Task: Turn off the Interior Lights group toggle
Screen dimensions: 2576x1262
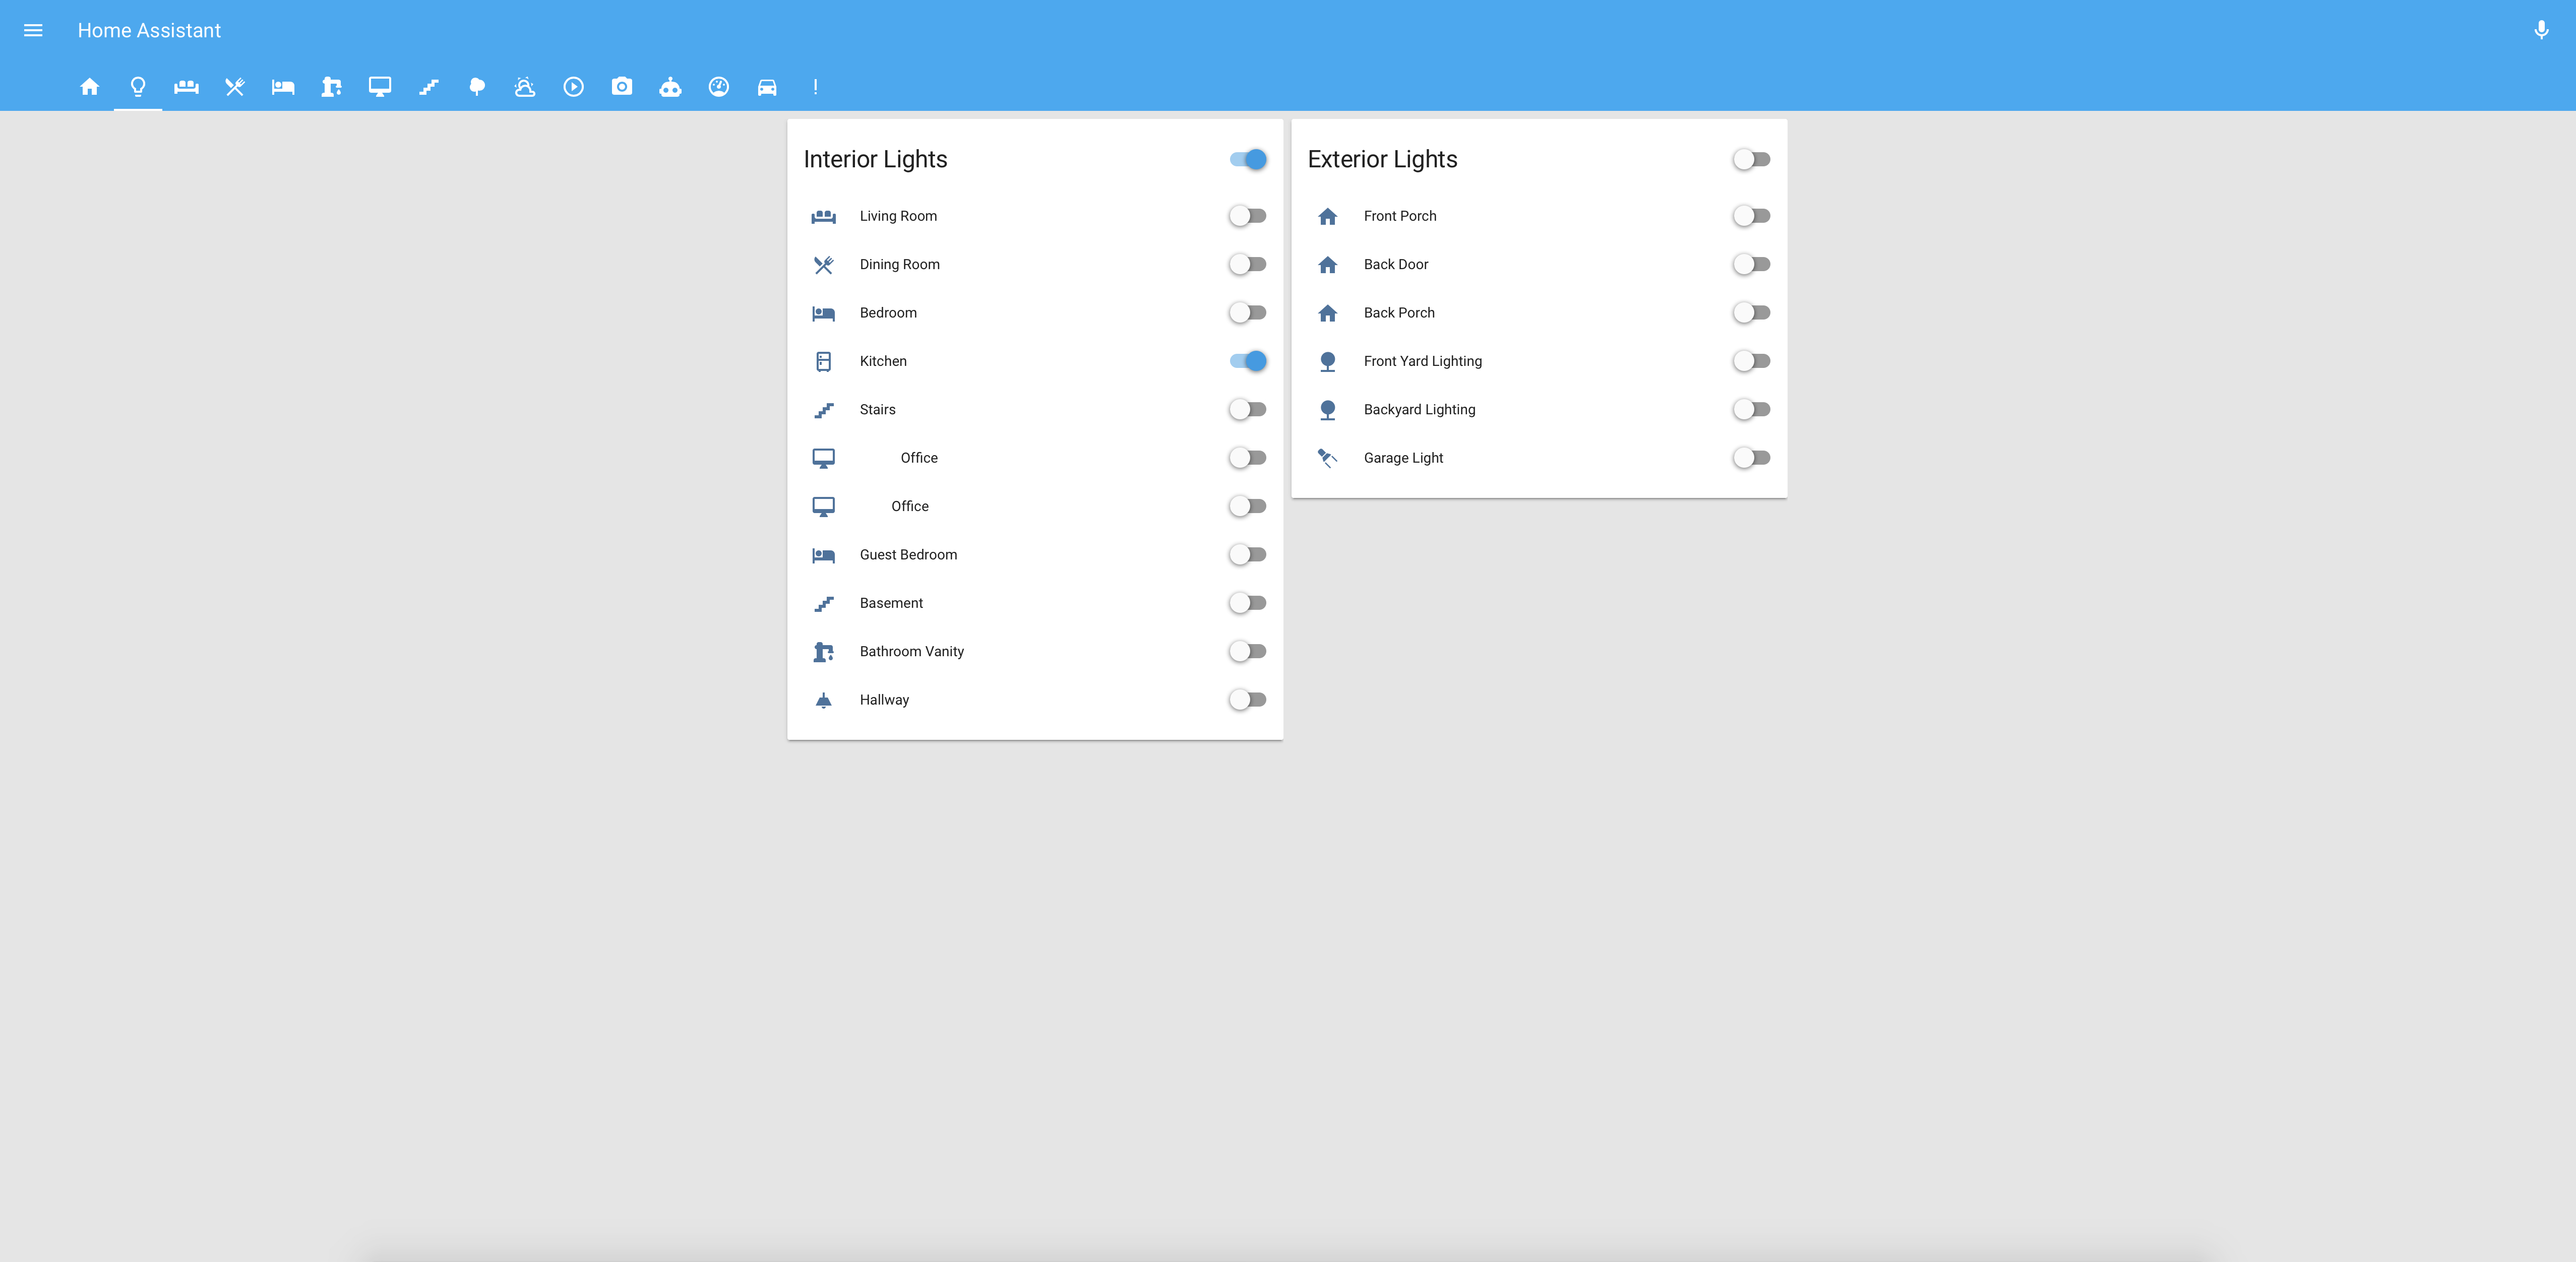Action: pyautogui.click(x=1248, y=159)
